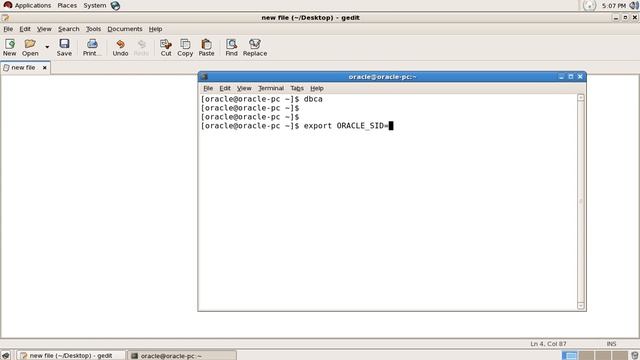Open terminal View menu
This screenshot has width=640, height=360.
[x=244, y=88]
